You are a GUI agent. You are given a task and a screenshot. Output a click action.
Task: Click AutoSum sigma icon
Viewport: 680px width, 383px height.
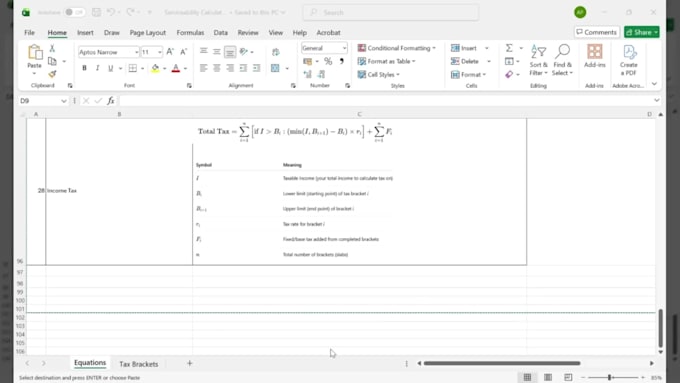[x=510, y=48]
